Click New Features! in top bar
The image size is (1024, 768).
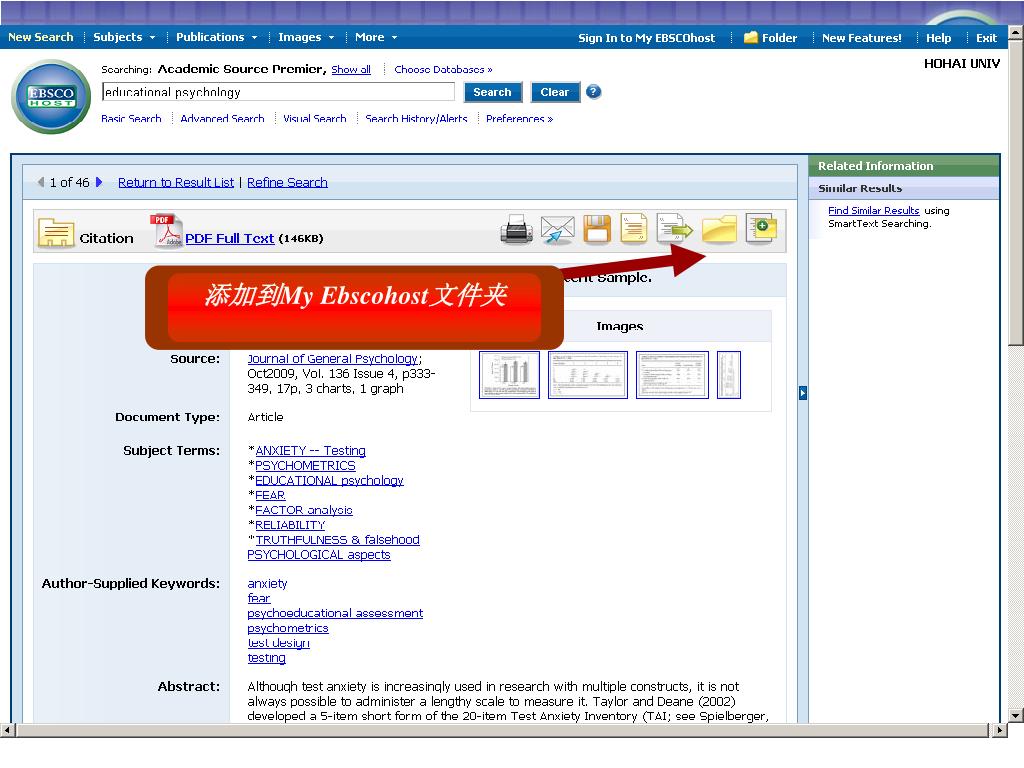(x=861, y=38)
